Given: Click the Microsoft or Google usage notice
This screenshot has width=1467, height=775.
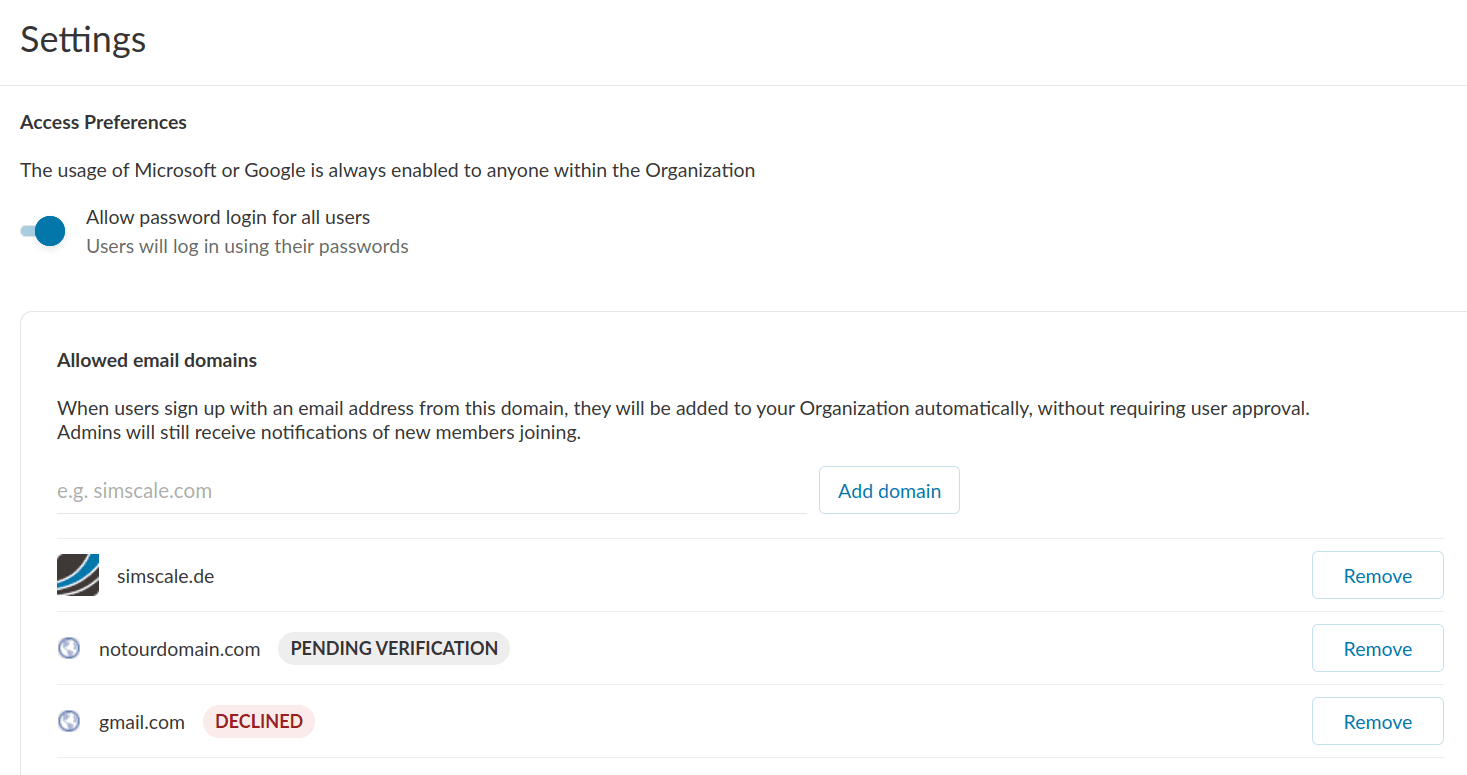Looking at the screenshot, I should tap(387, 171).
